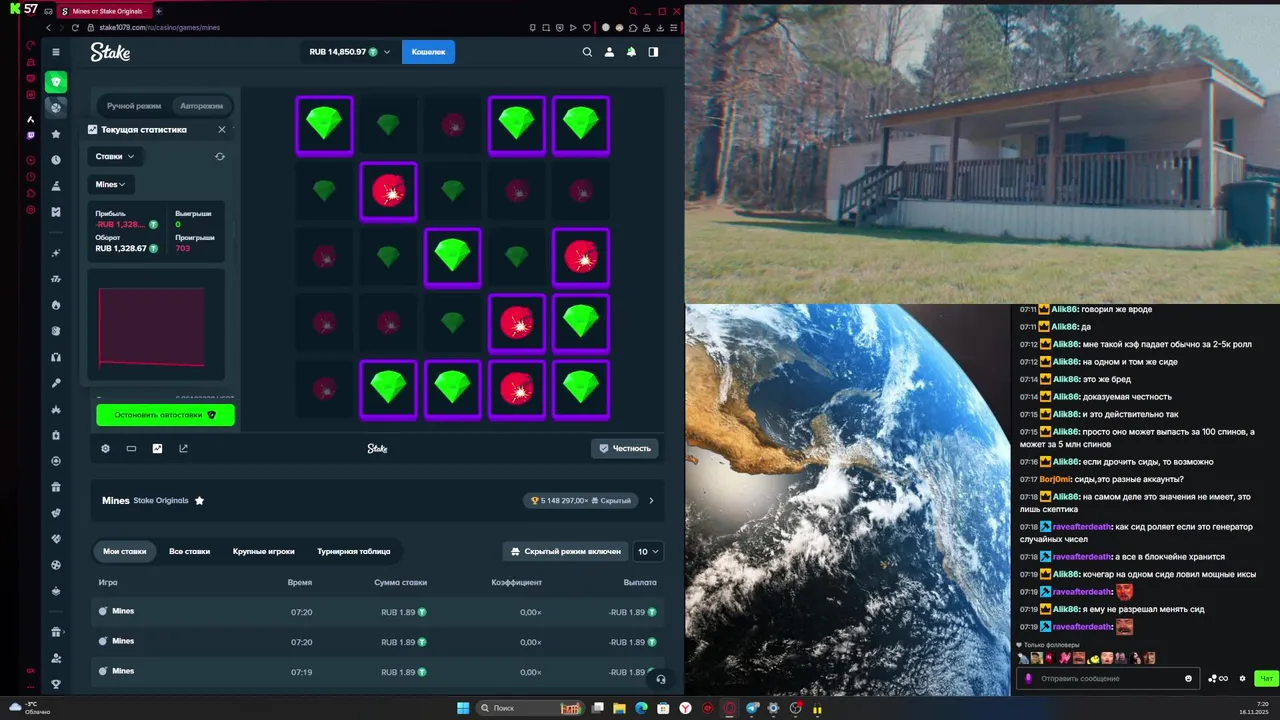Open the green shield casino sidebar icon

(56, 82)
